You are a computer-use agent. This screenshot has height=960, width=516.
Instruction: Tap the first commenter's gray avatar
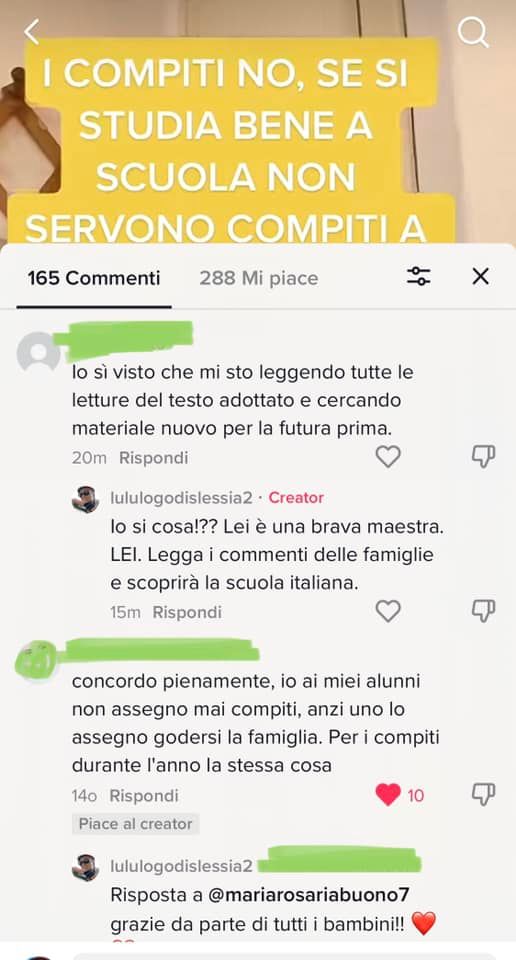pyautogui.click(x=38, y=352)
